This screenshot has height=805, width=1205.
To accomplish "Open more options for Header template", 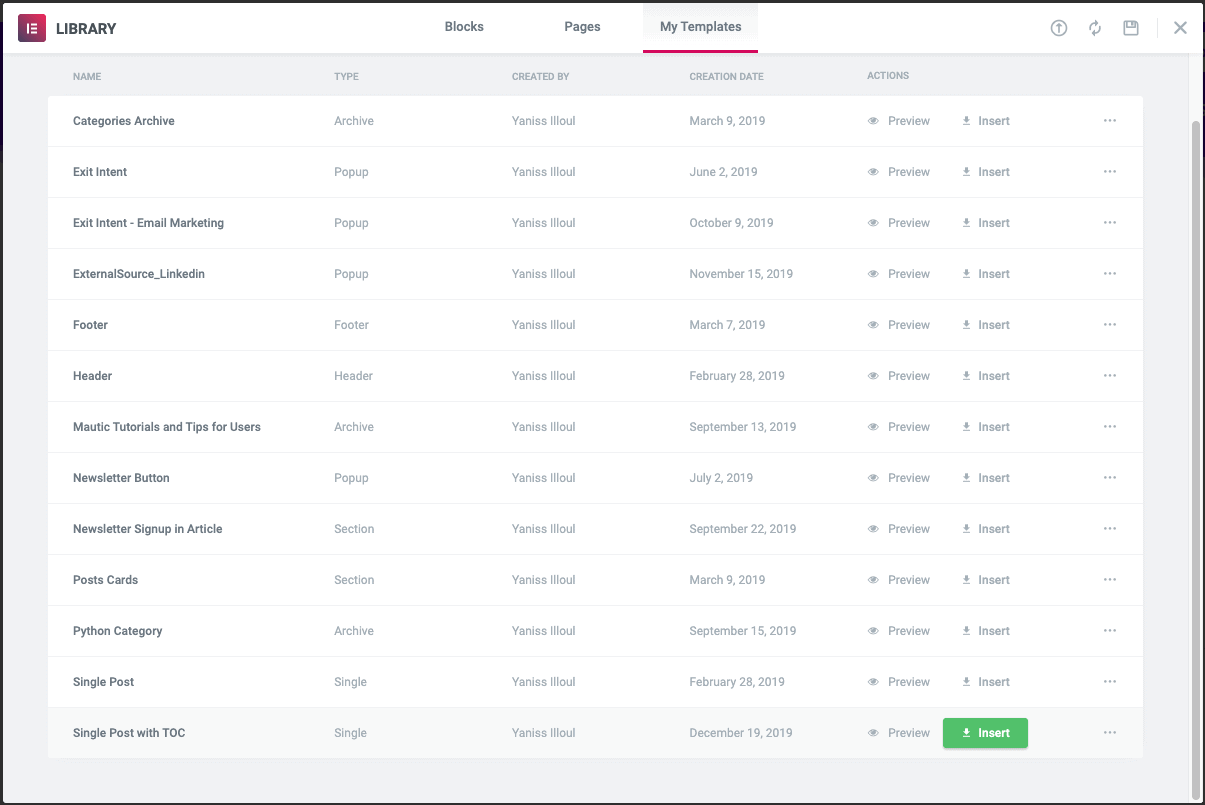I will tap(1110, 376).
